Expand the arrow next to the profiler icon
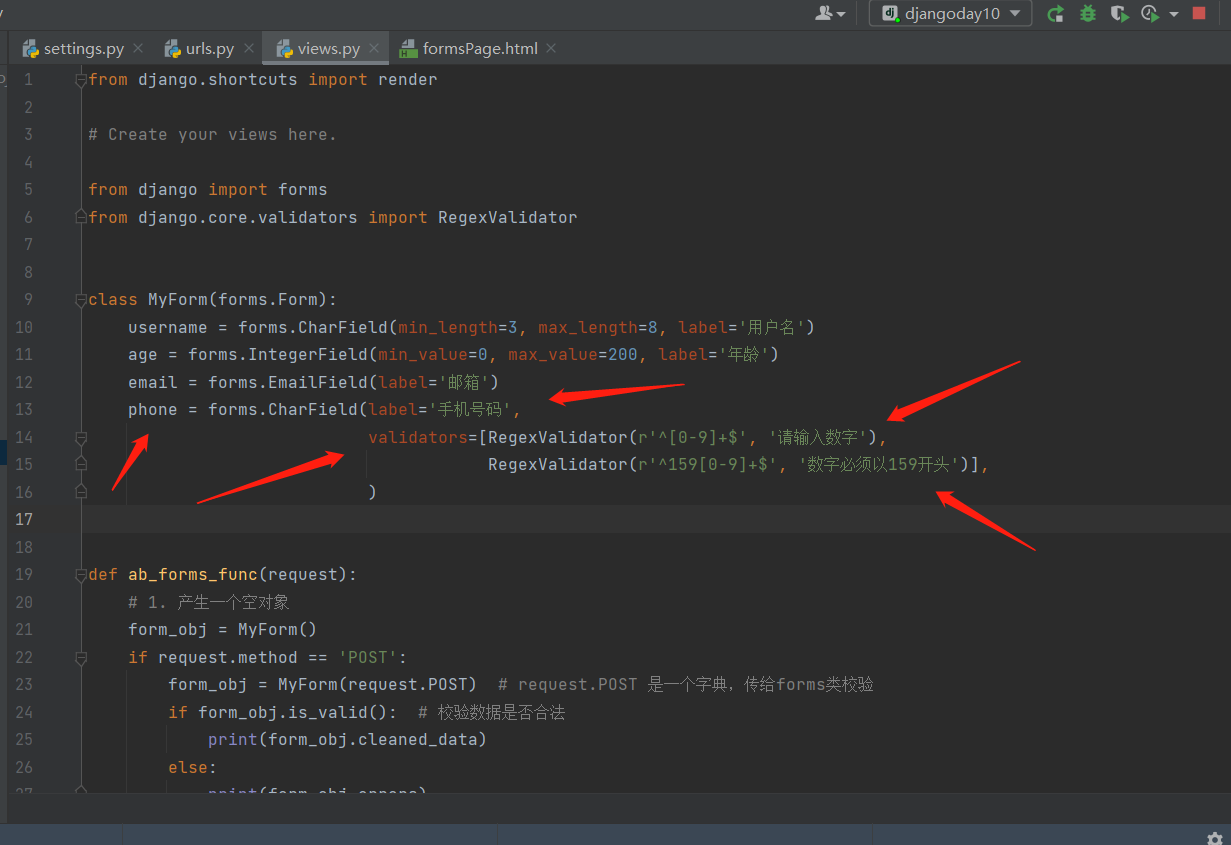 tap(1173, 14)
